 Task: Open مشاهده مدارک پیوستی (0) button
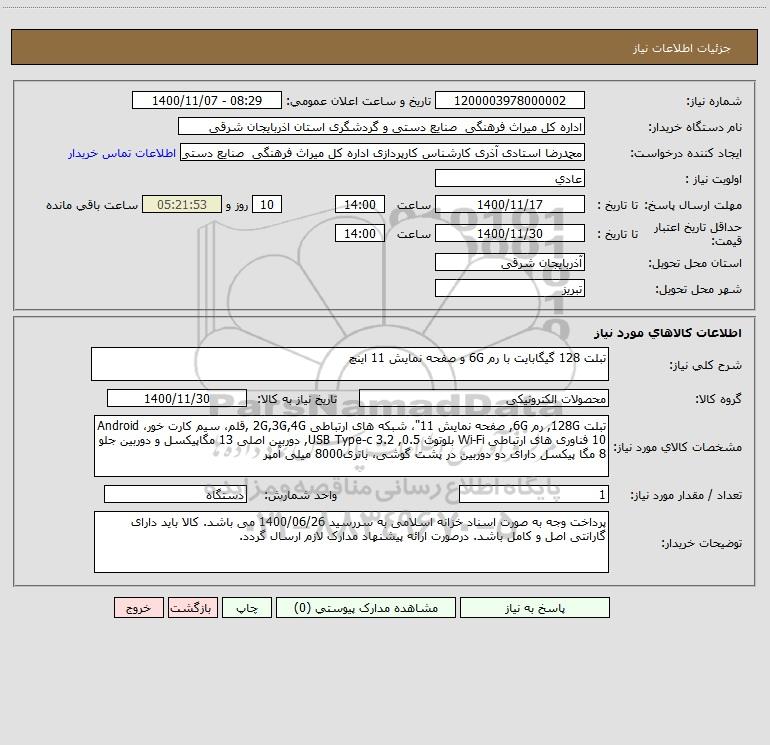pos(366,608)
